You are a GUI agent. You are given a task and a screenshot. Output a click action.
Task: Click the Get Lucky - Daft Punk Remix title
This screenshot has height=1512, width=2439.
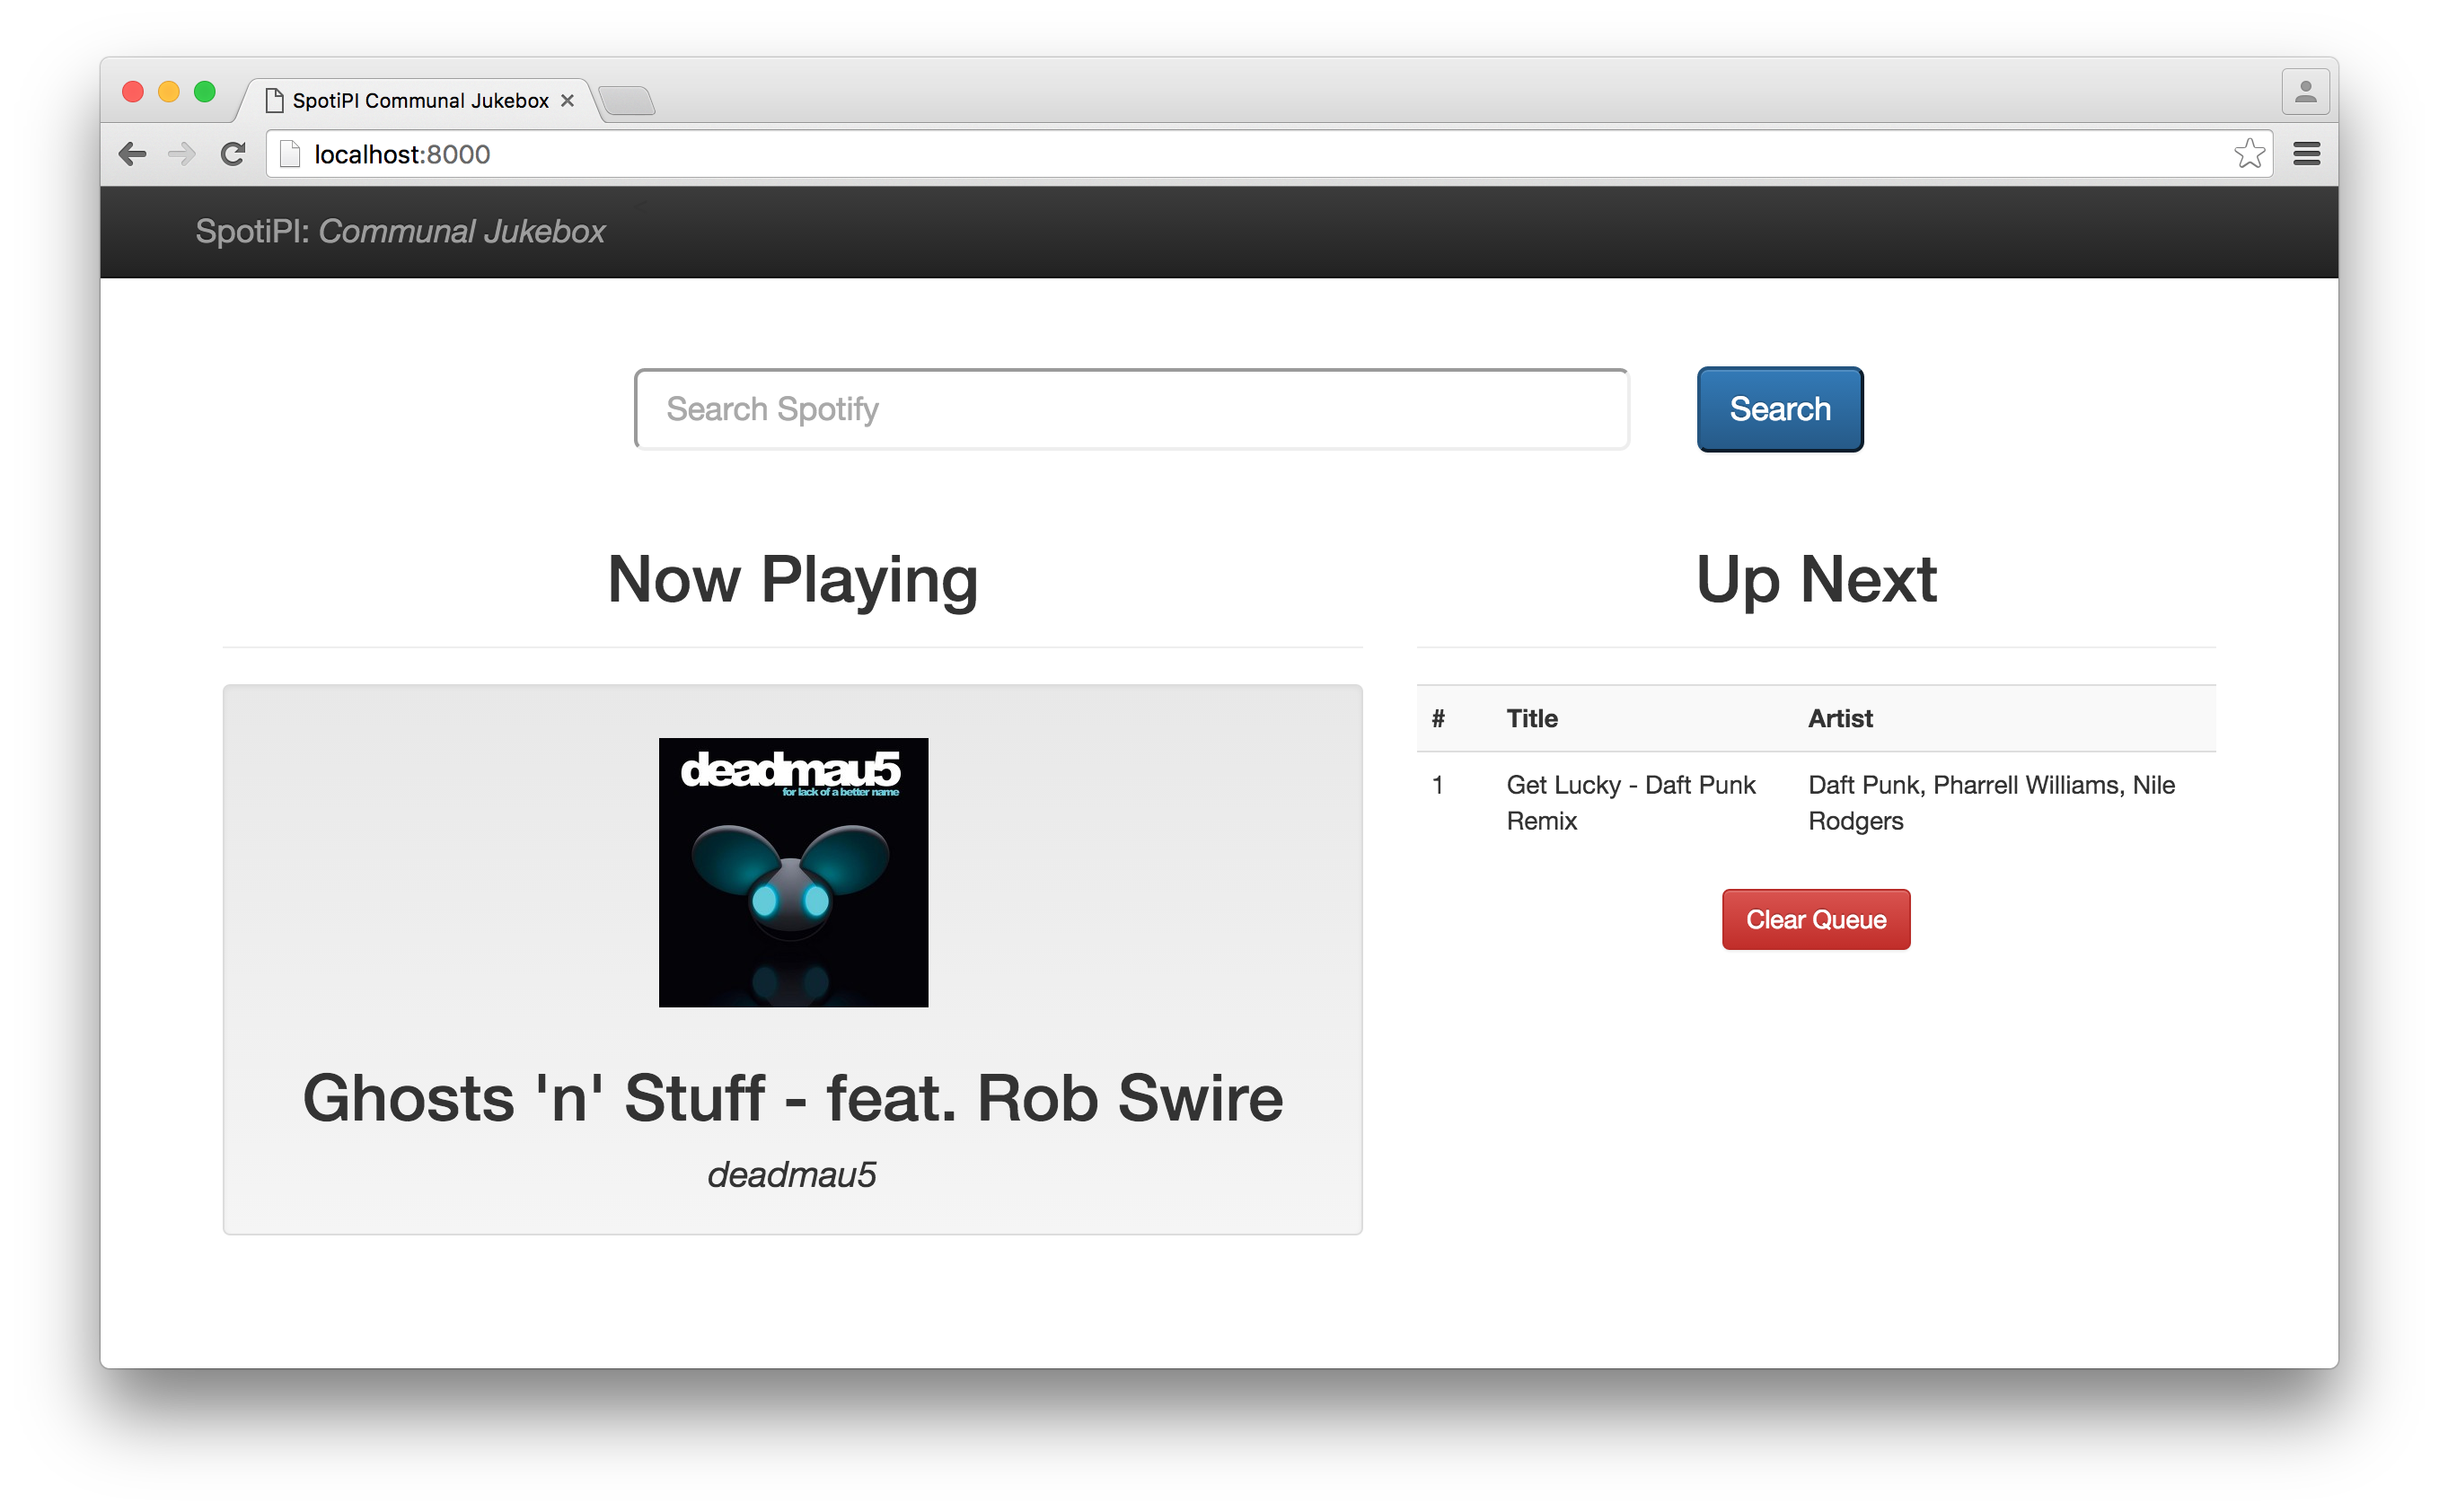pyautogui.click(x=1630, y=802)
